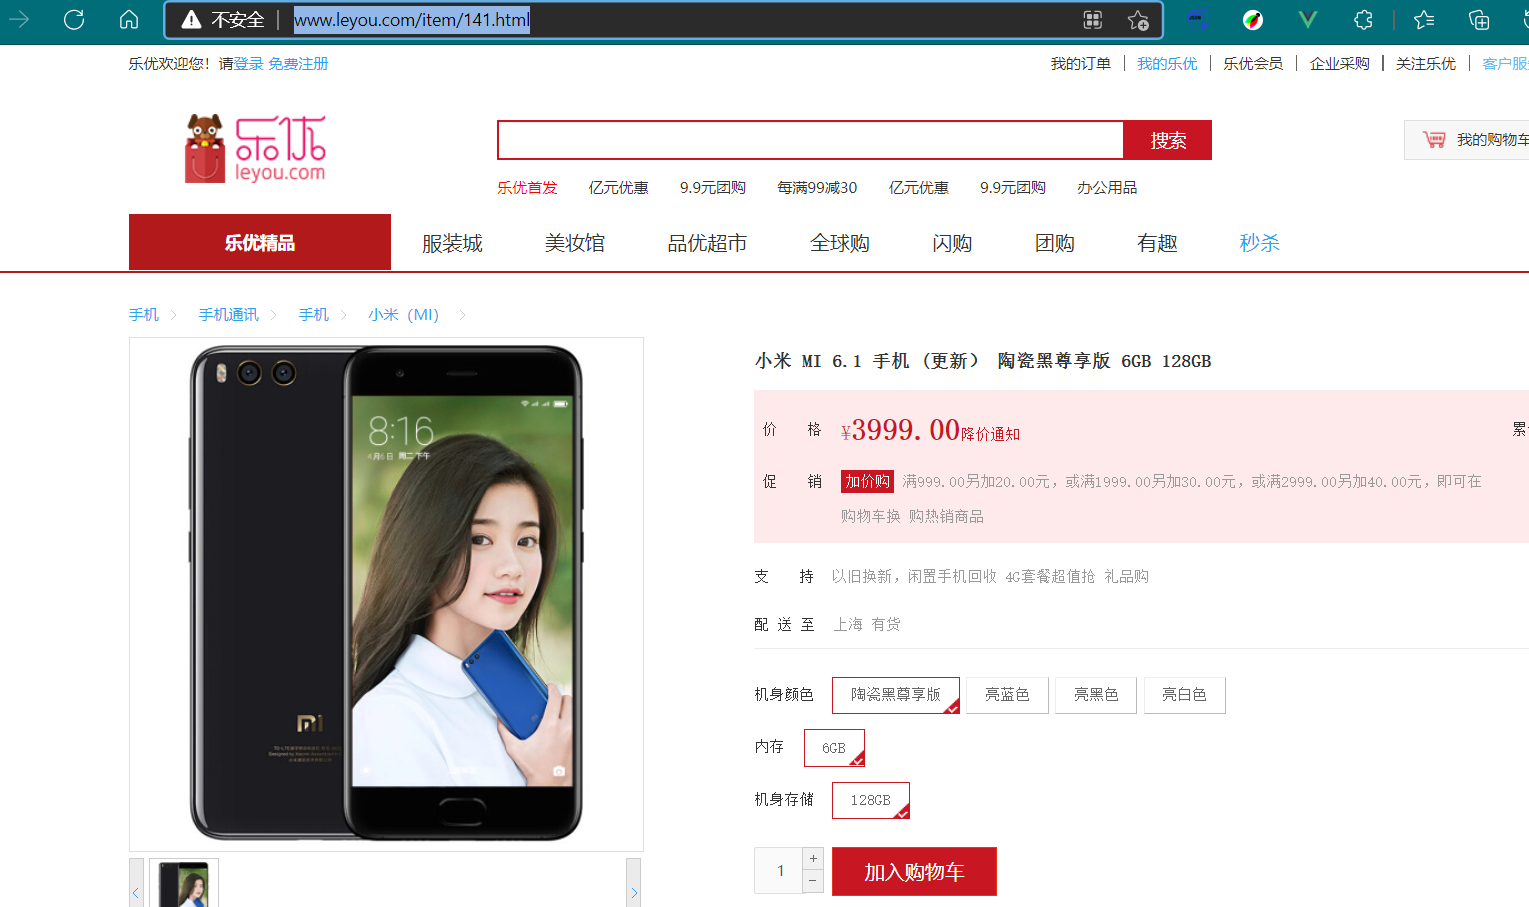Image resolution: width=1529 pixels, height=907 pixels.
Task: Open the favorites list star icon
Action: pyautogui.click(x=1424, y=20)
